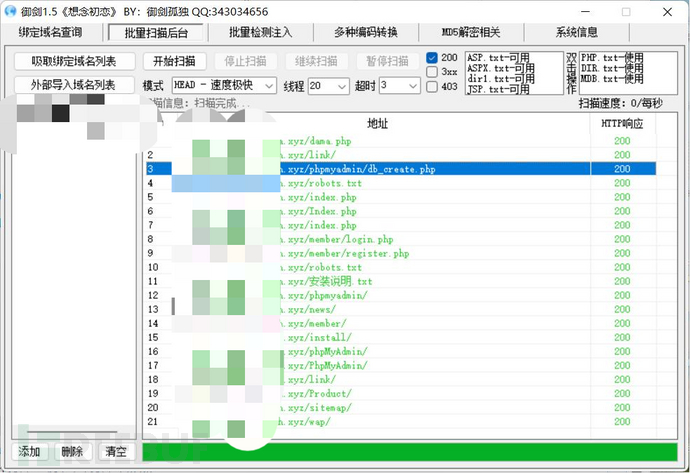The width and height of the screenshot is (690, 473).
Task: Select the news/ result row
Action: pyautogui.click(x=401, y=309)
